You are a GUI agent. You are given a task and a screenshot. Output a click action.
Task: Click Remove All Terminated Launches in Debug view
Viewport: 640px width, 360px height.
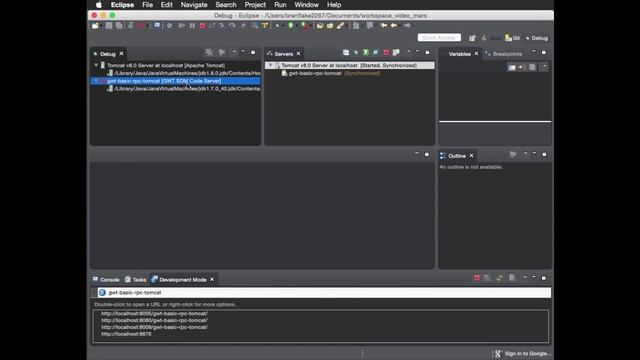[x=209, y=53]
